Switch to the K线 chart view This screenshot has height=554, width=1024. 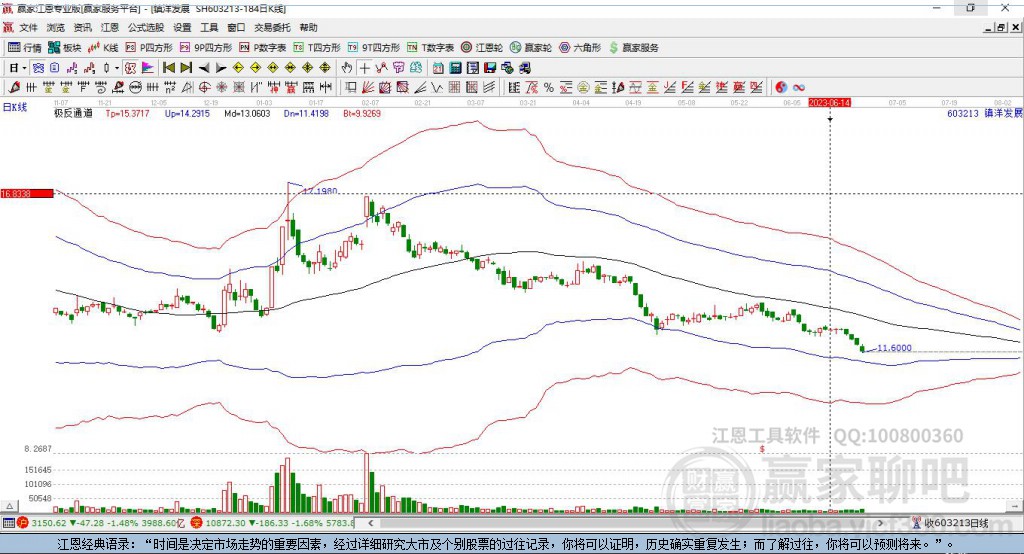pyautogui.click(x=103, y=48)
